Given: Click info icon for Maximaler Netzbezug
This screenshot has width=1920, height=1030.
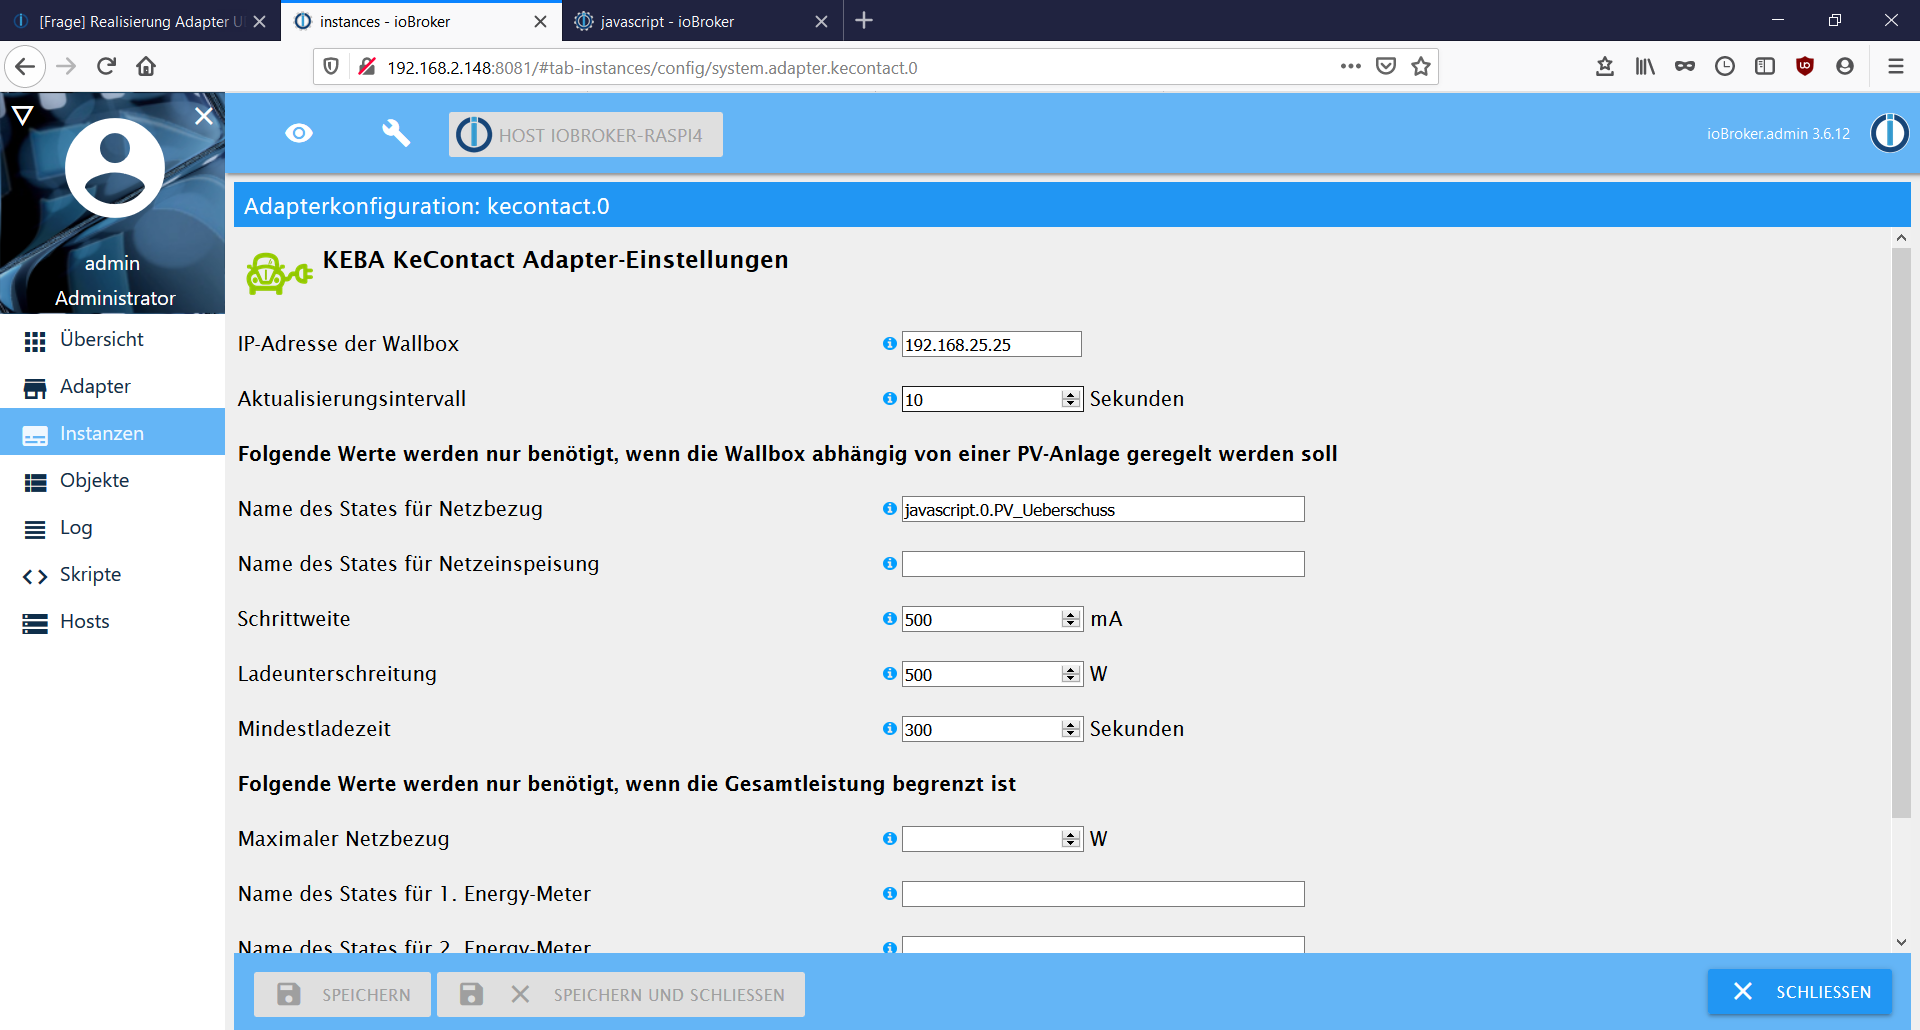Looking at the screenshot, I should 889,838.
